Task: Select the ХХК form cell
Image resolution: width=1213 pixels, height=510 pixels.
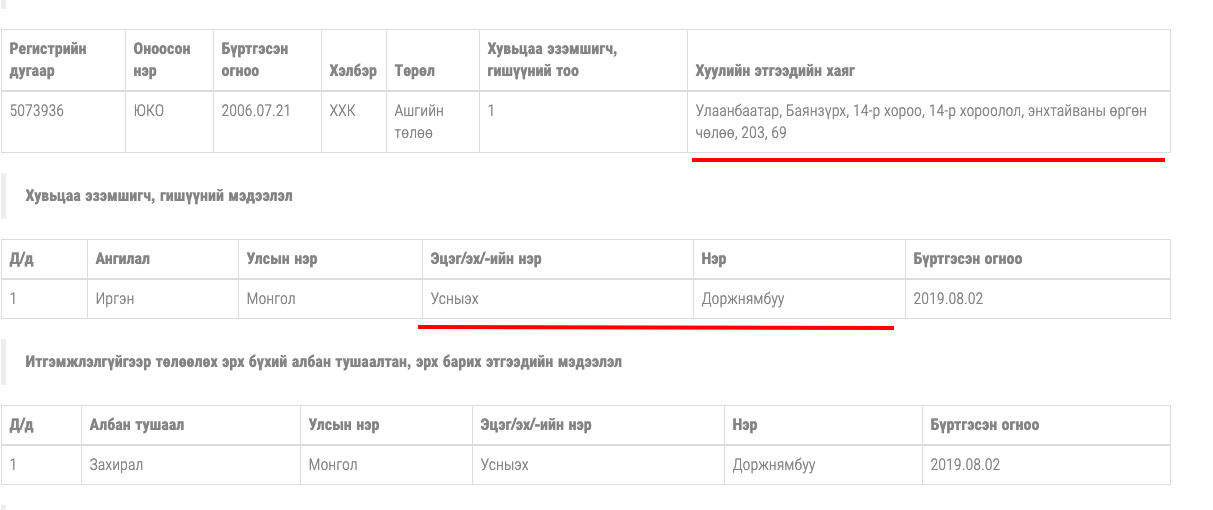Action: [342, 111]
